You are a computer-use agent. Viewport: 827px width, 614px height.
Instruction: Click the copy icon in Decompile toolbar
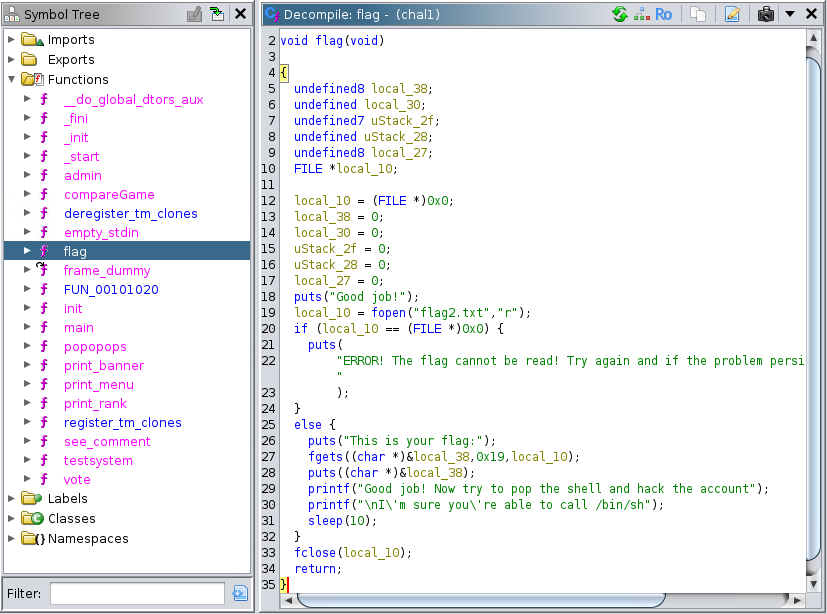click(697, 14)
